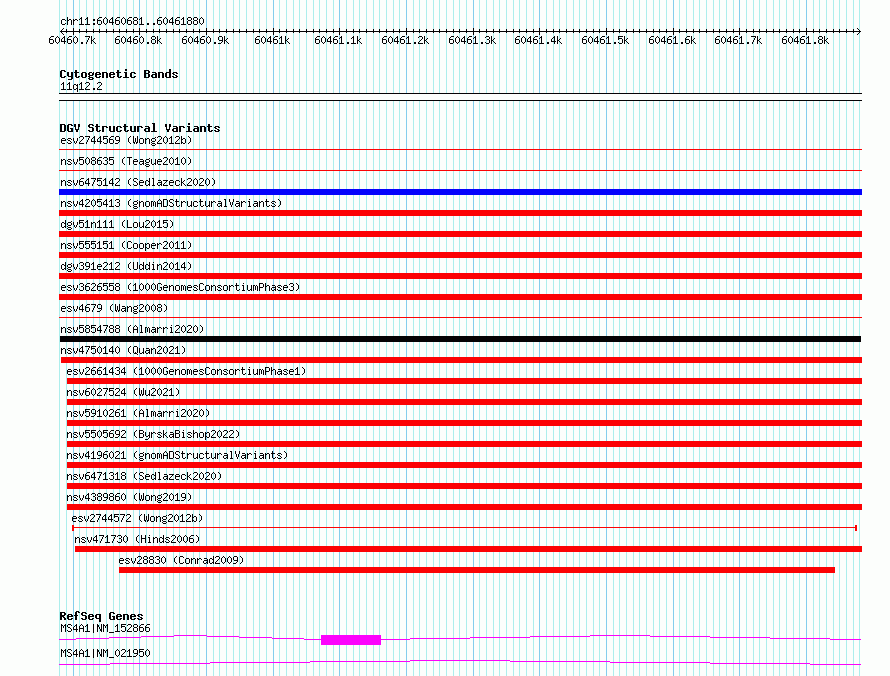Screen dimensions: 890x676
Task: Open the nsv6027524 (Wu2021) label
Action: [123, 392]
